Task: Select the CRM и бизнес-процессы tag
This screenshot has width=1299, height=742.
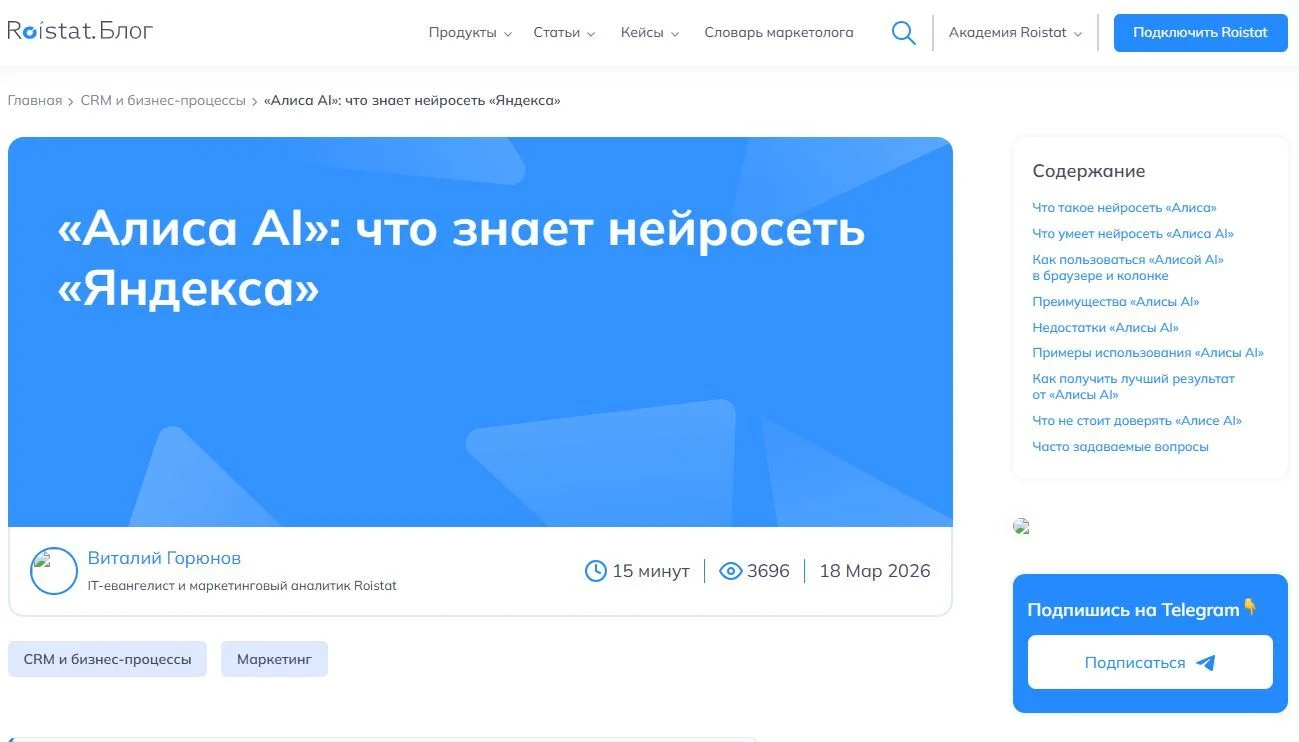Action: pos(107,659)
